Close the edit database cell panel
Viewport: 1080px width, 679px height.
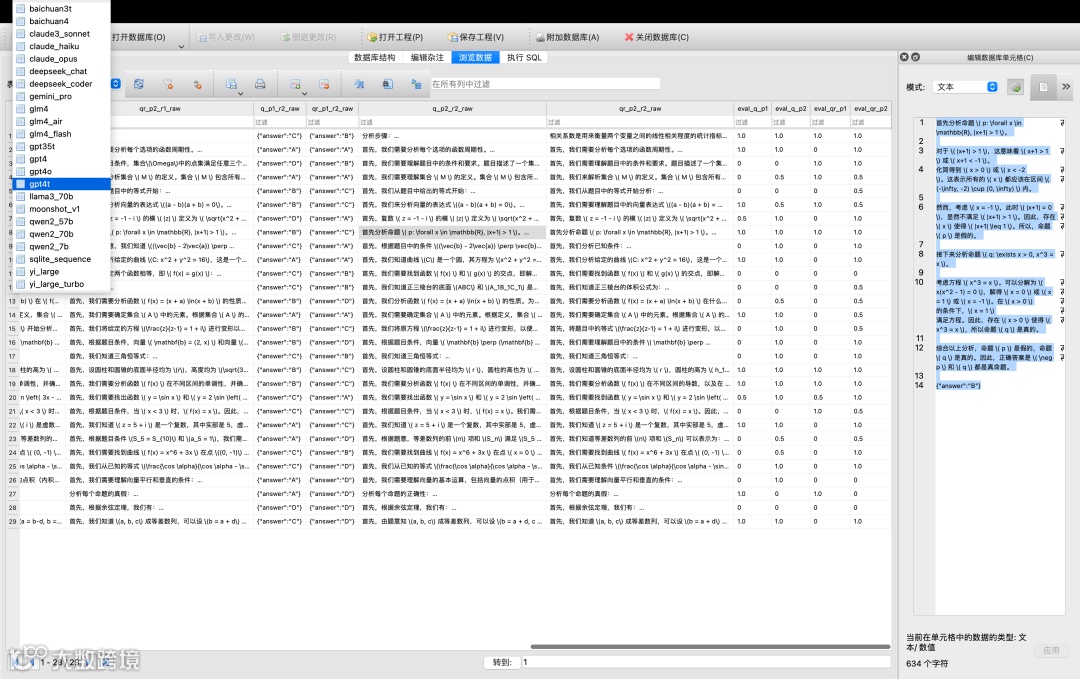(x=904, y=57)
